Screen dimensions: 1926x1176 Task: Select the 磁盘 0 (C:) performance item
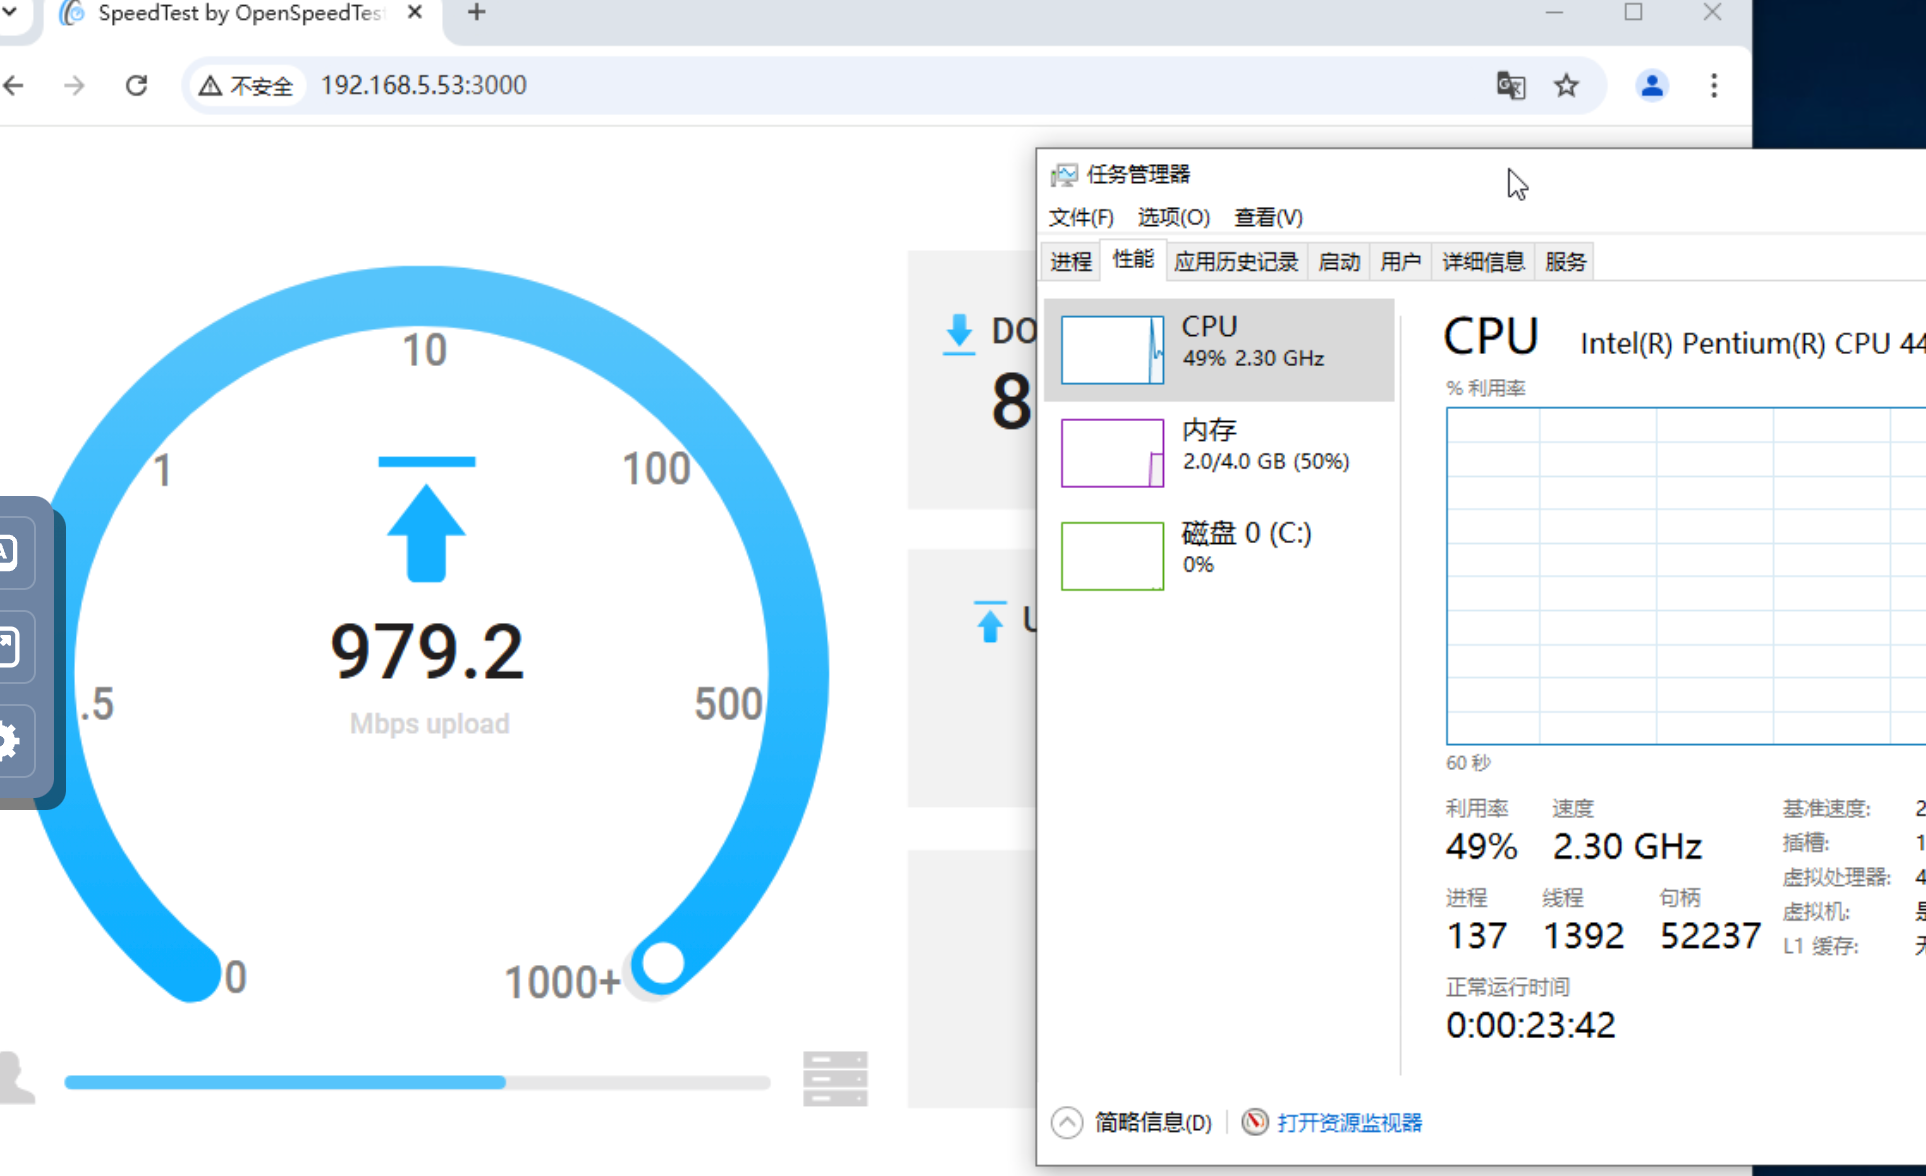pyautogui.click(x=1219, y=555)
